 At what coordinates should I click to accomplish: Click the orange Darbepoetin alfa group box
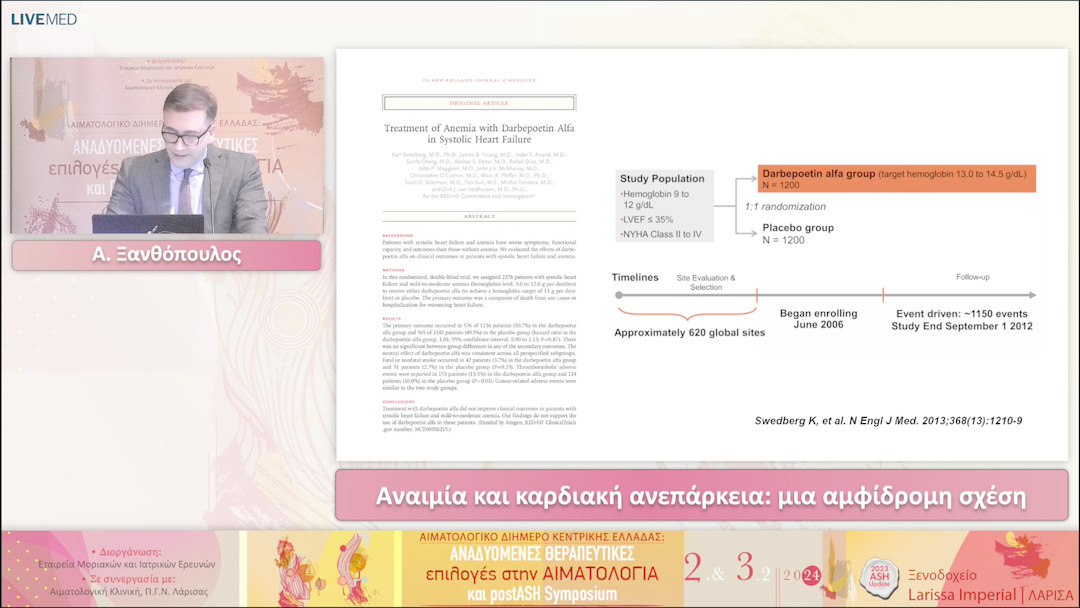(896, 179)
